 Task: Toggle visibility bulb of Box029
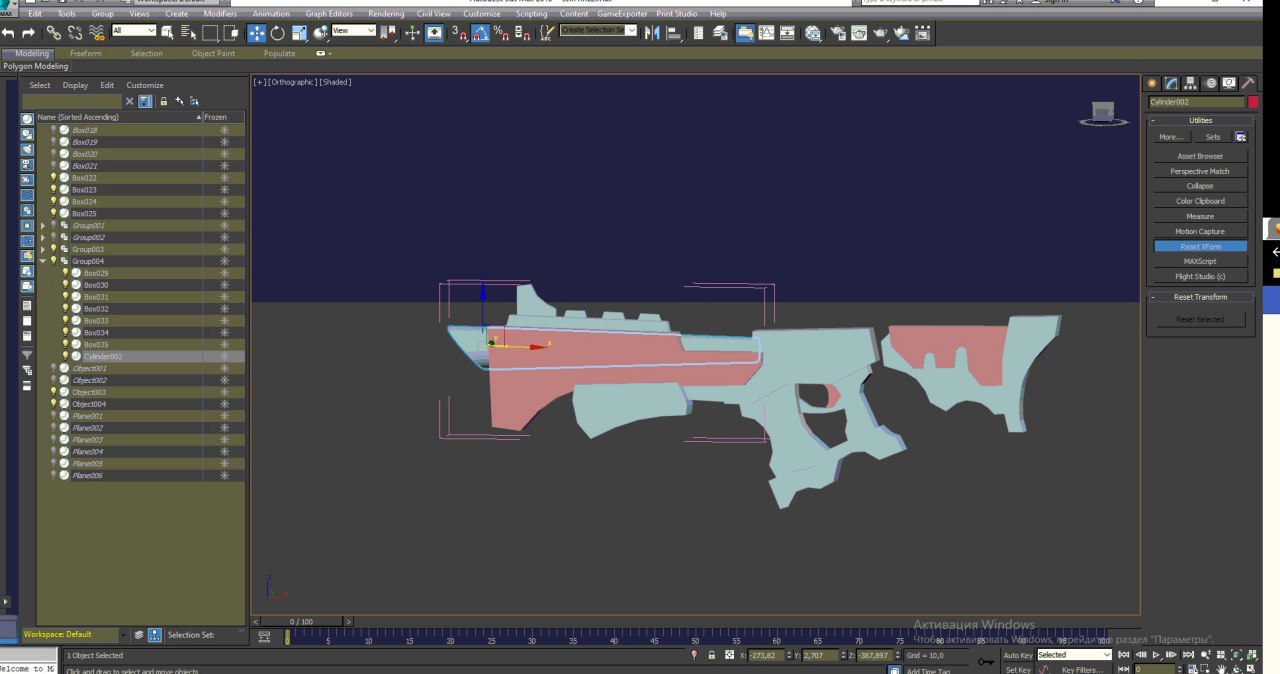coord(65,273)
